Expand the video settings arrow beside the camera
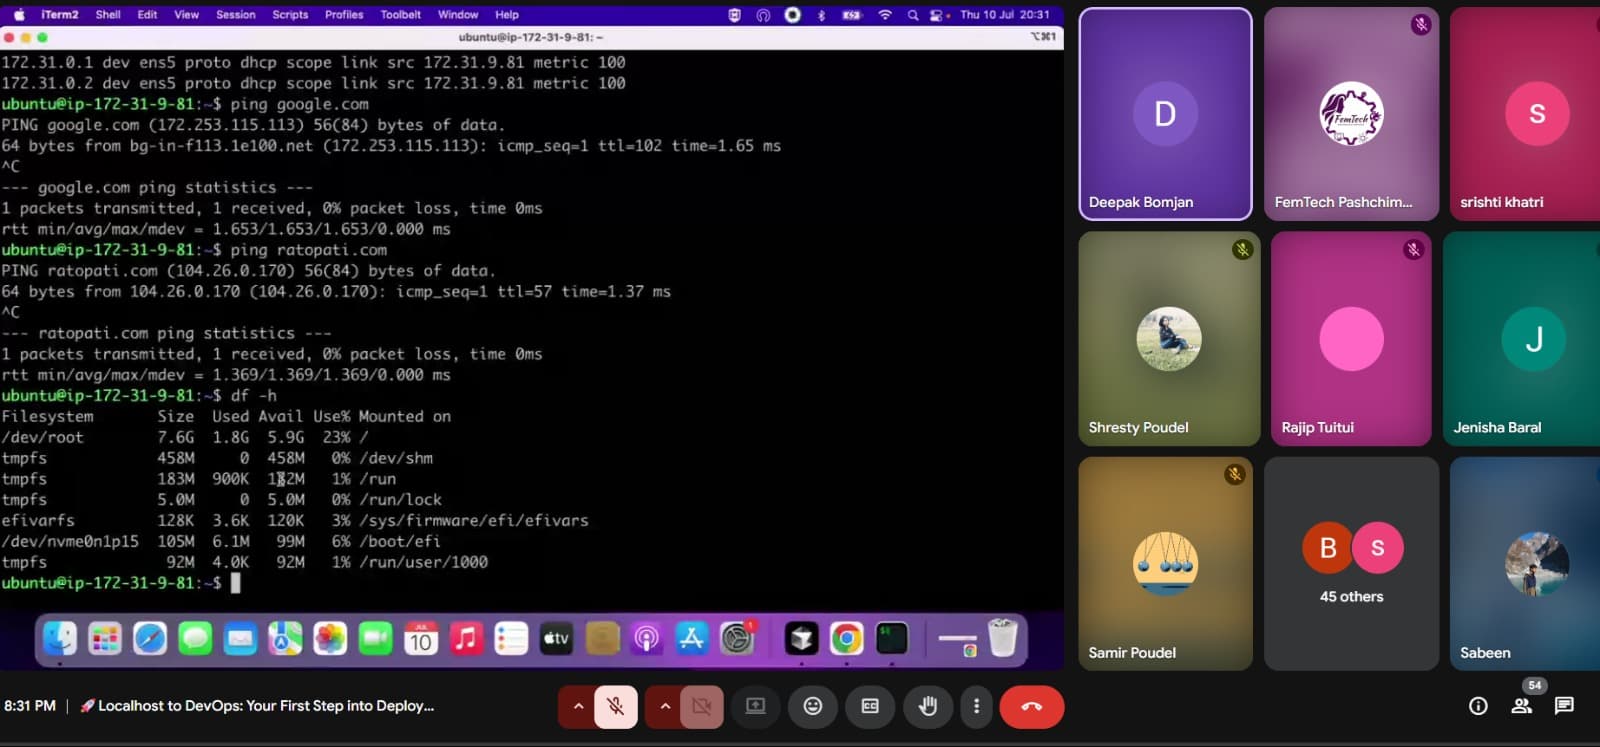 664,707
